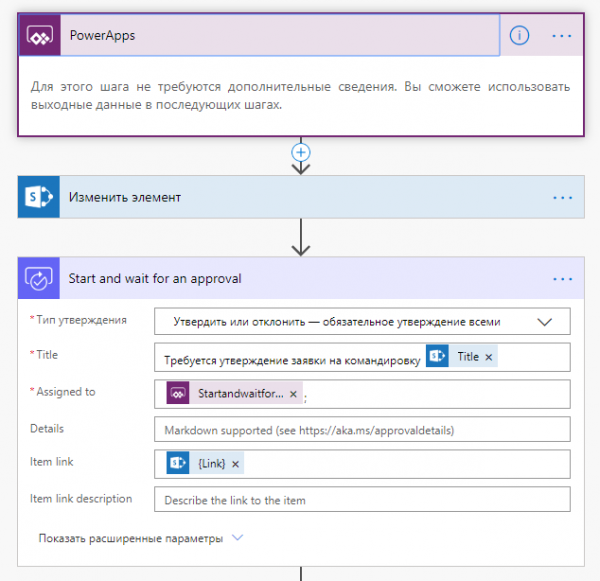The image size is (600, 581).
Task: Remove the Startandwaitfor token from Assigned to
Action: (293, 394)
